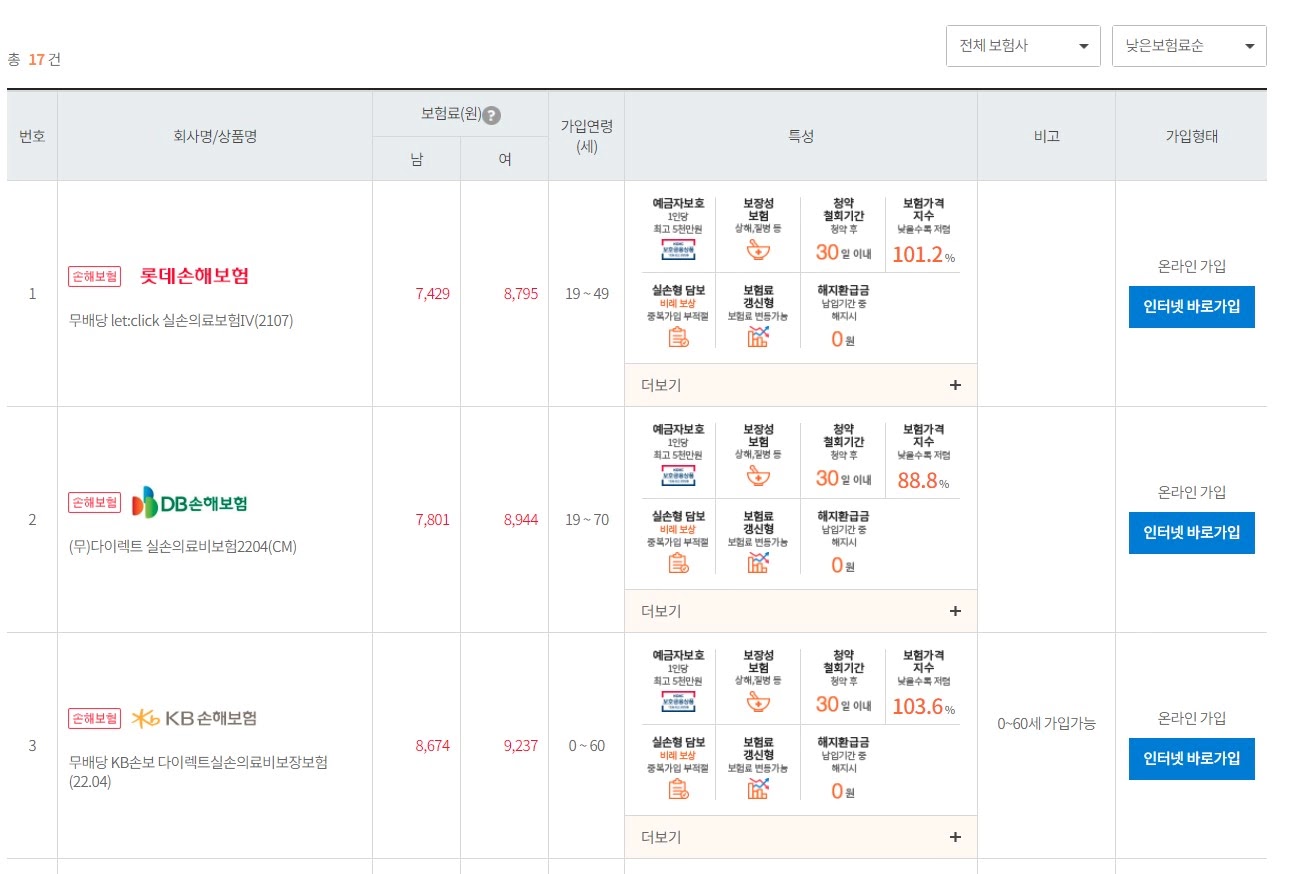1310x874 pixels.
Task: Click the 손해보험 tag in the DB row
Action: [x=94, y=502]
